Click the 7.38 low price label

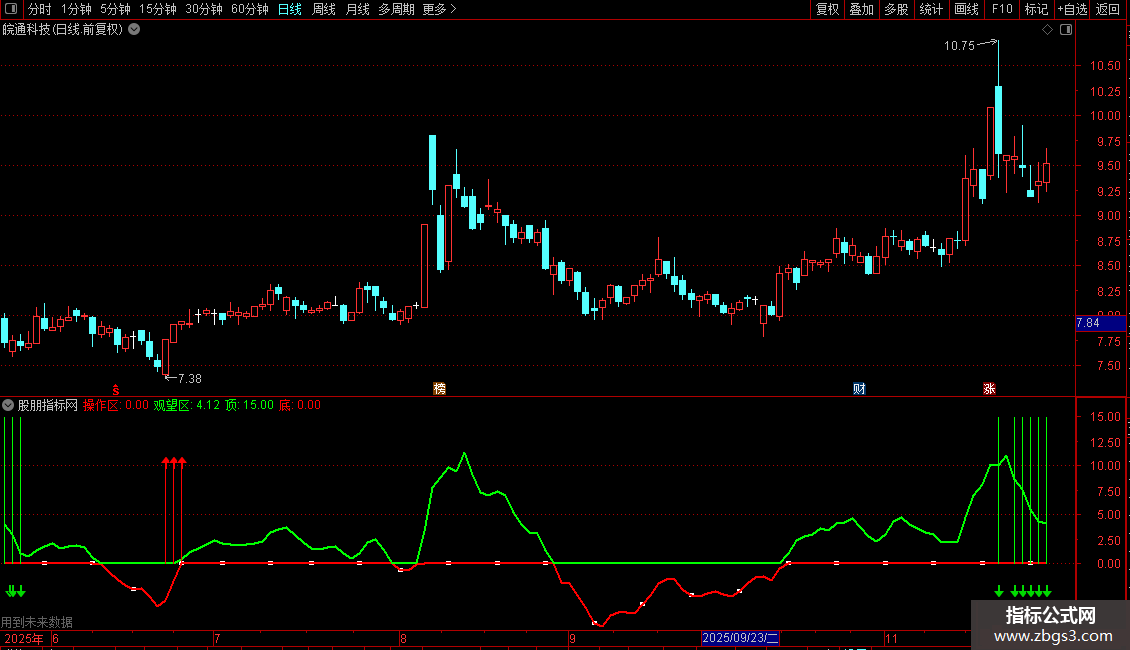coord(190,378)
